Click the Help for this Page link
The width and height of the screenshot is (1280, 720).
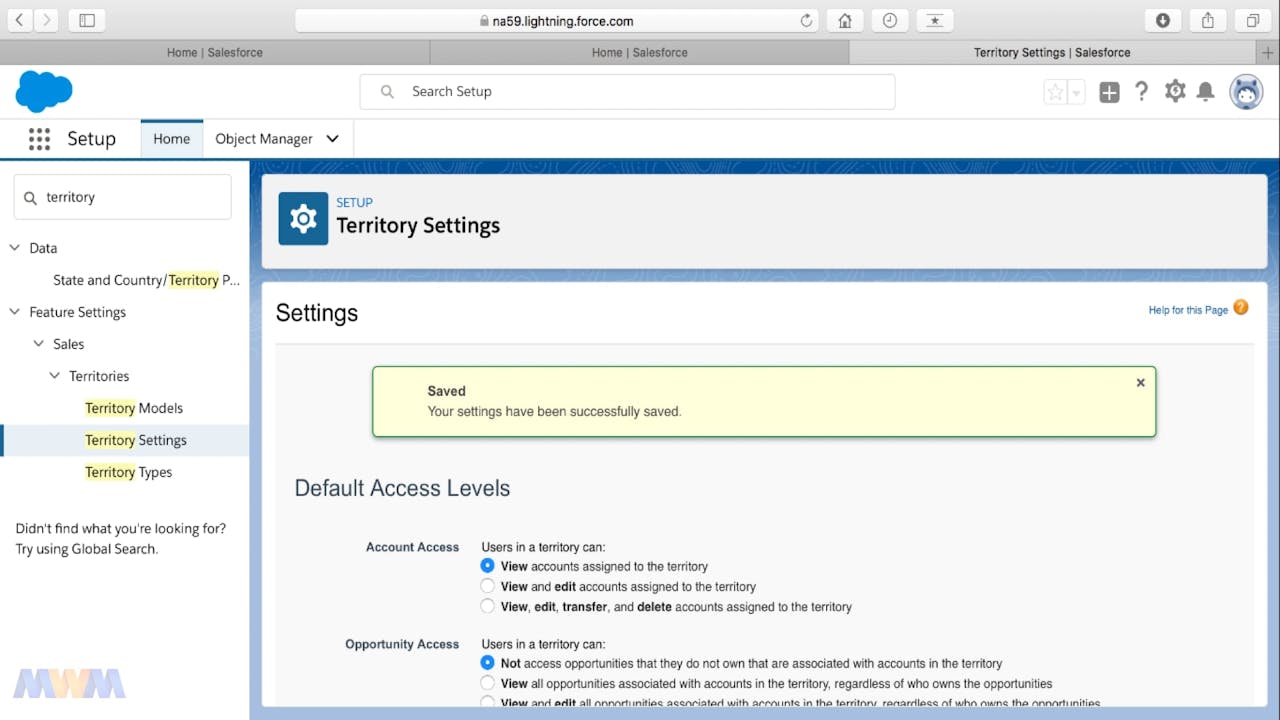[1188, 310]
